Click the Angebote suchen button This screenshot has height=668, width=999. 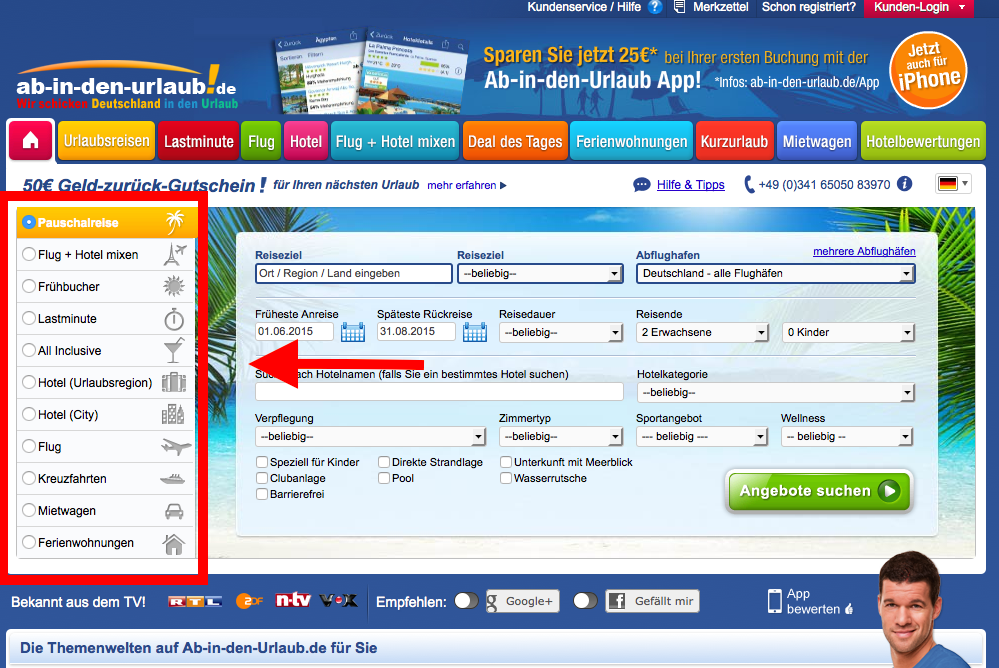(x=819, y=491)
